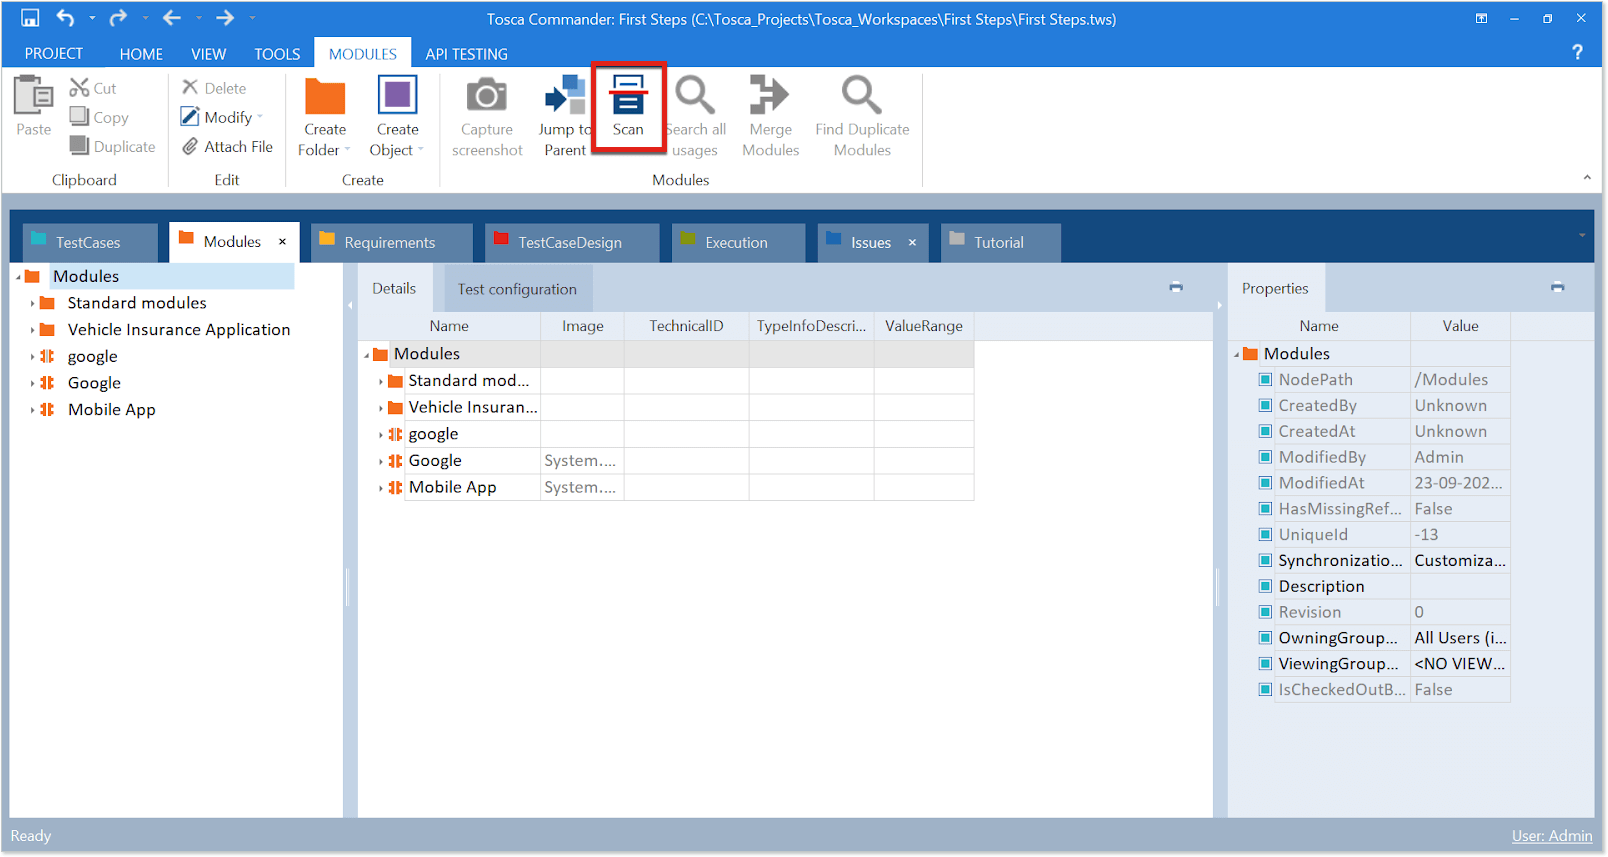This screenshot has width=1608, height=857.
Task: Switch to Test configuration tab
Action: (517, 289)
